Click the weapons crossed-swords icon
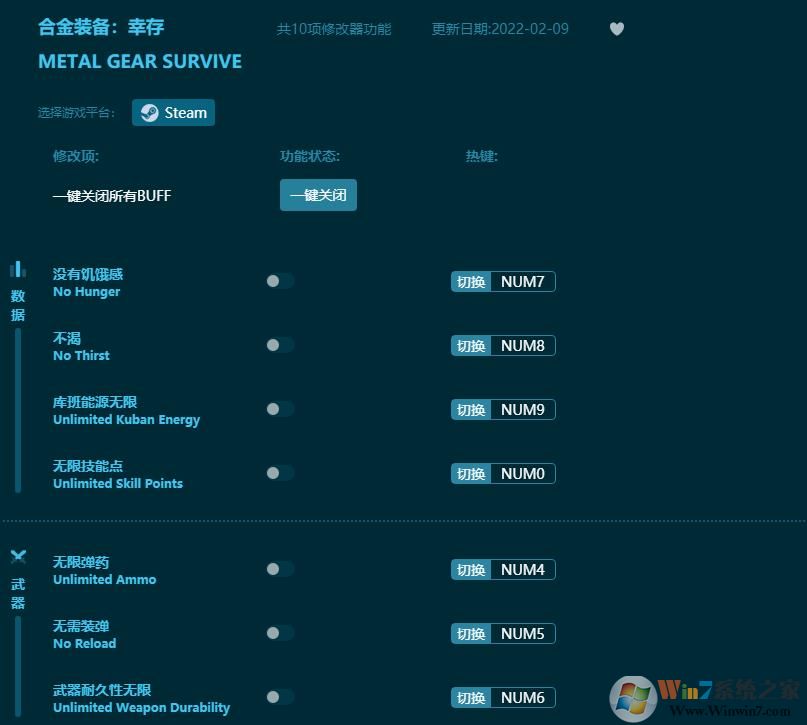Screen dimensions: 807x725 point(18,557)
